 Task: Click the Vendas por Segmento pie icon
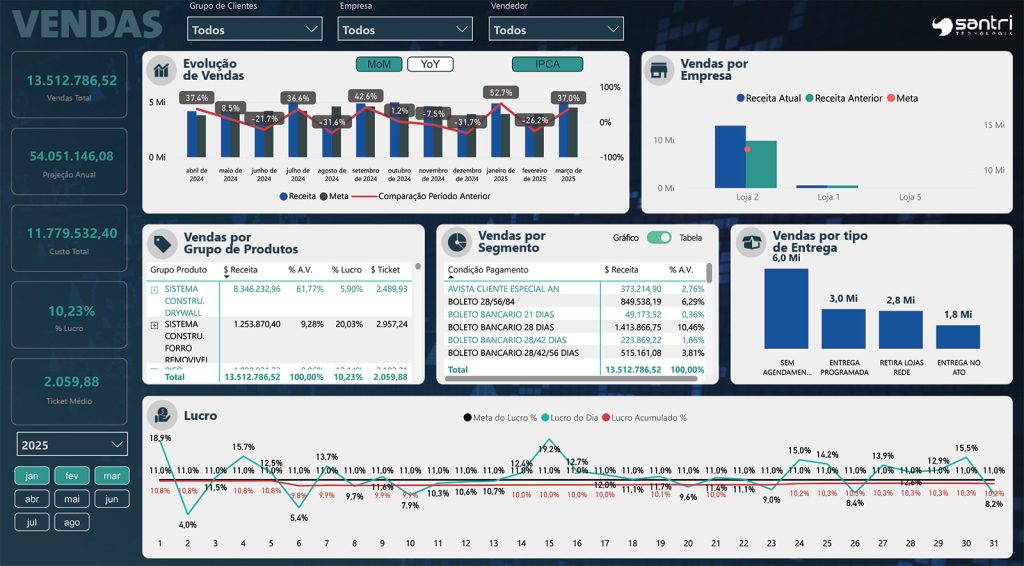pyautogui.click(x=456, y=242)
